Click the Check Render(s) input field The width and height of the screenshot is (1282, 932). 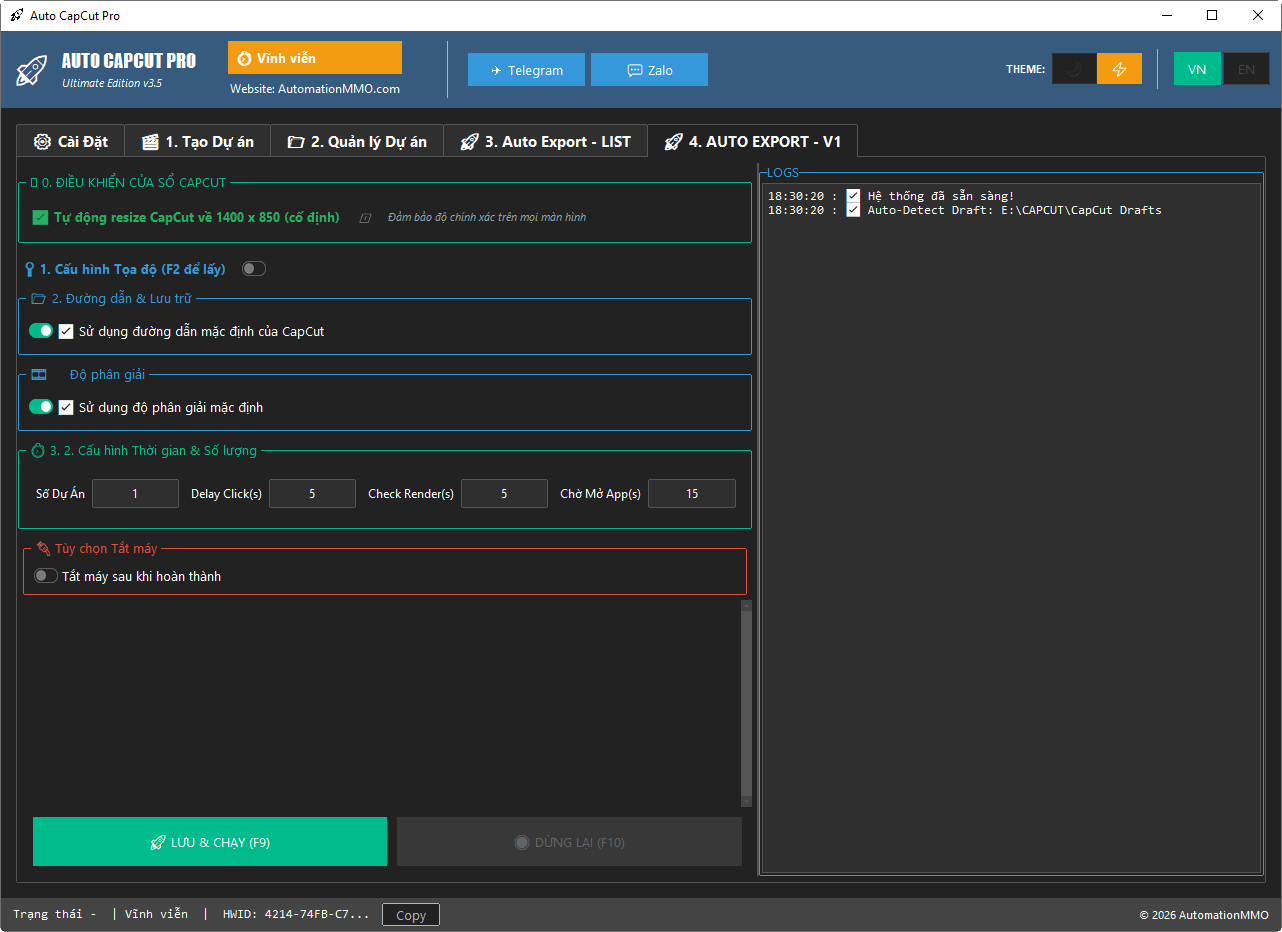tap(504, 493)
